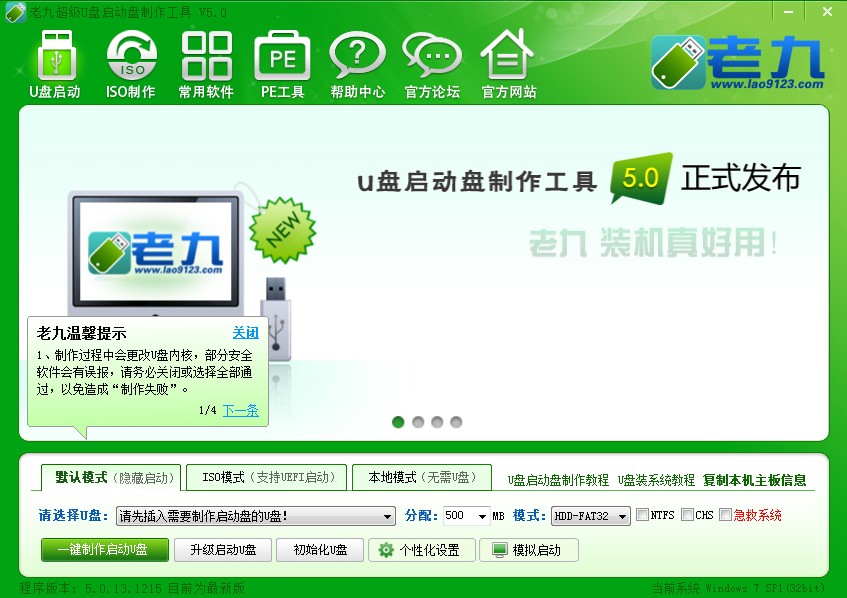Select the second carousel dot
The image size is (847, 598).
click(418, 422)
